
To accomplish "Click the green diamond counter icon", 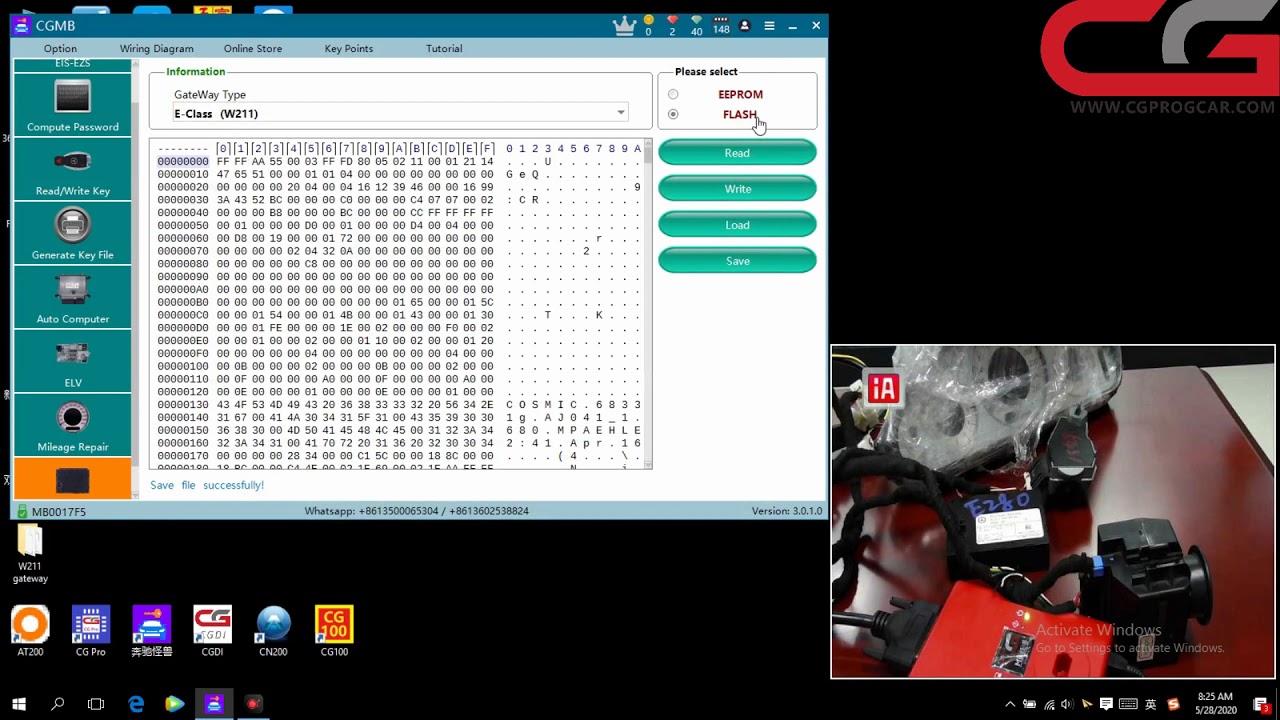I will (x=697, y=21).
